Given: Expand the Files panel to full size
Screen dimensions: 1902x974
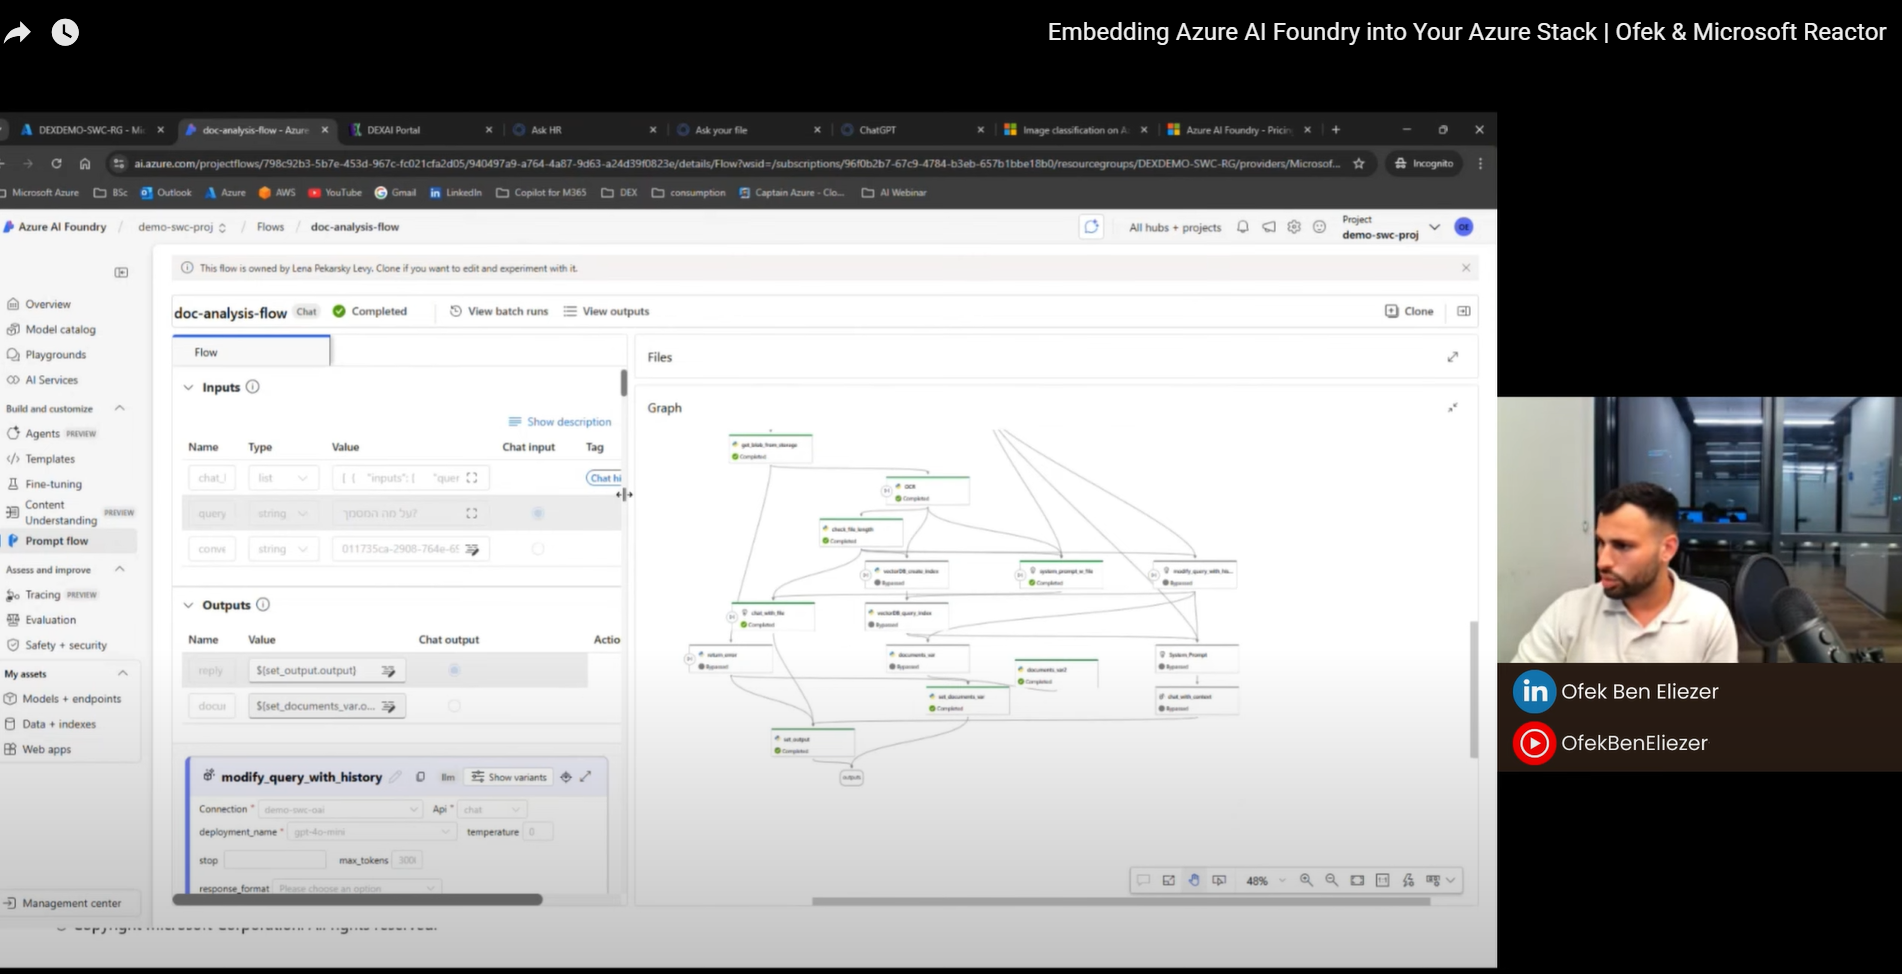Looking at the screenshot, I should [1452, 357].
